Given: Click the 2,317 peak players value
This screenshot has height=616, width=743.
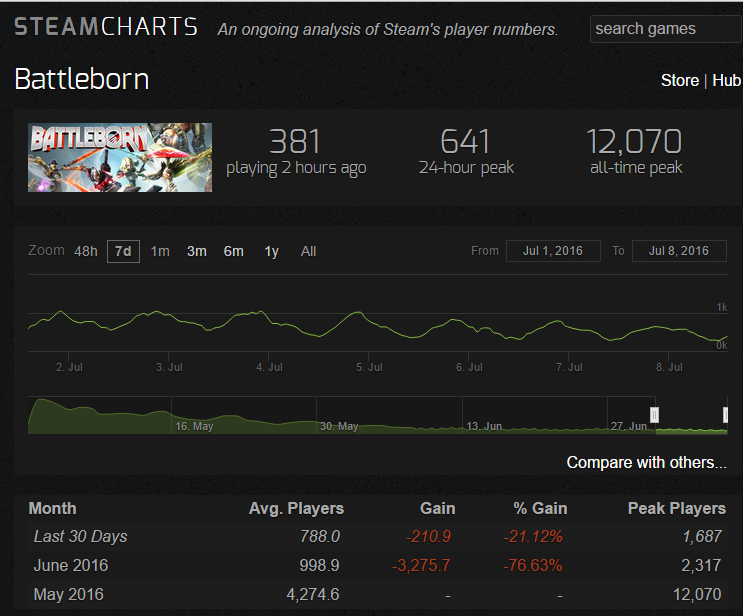Looking at the screenshot, I should point(701,566).
